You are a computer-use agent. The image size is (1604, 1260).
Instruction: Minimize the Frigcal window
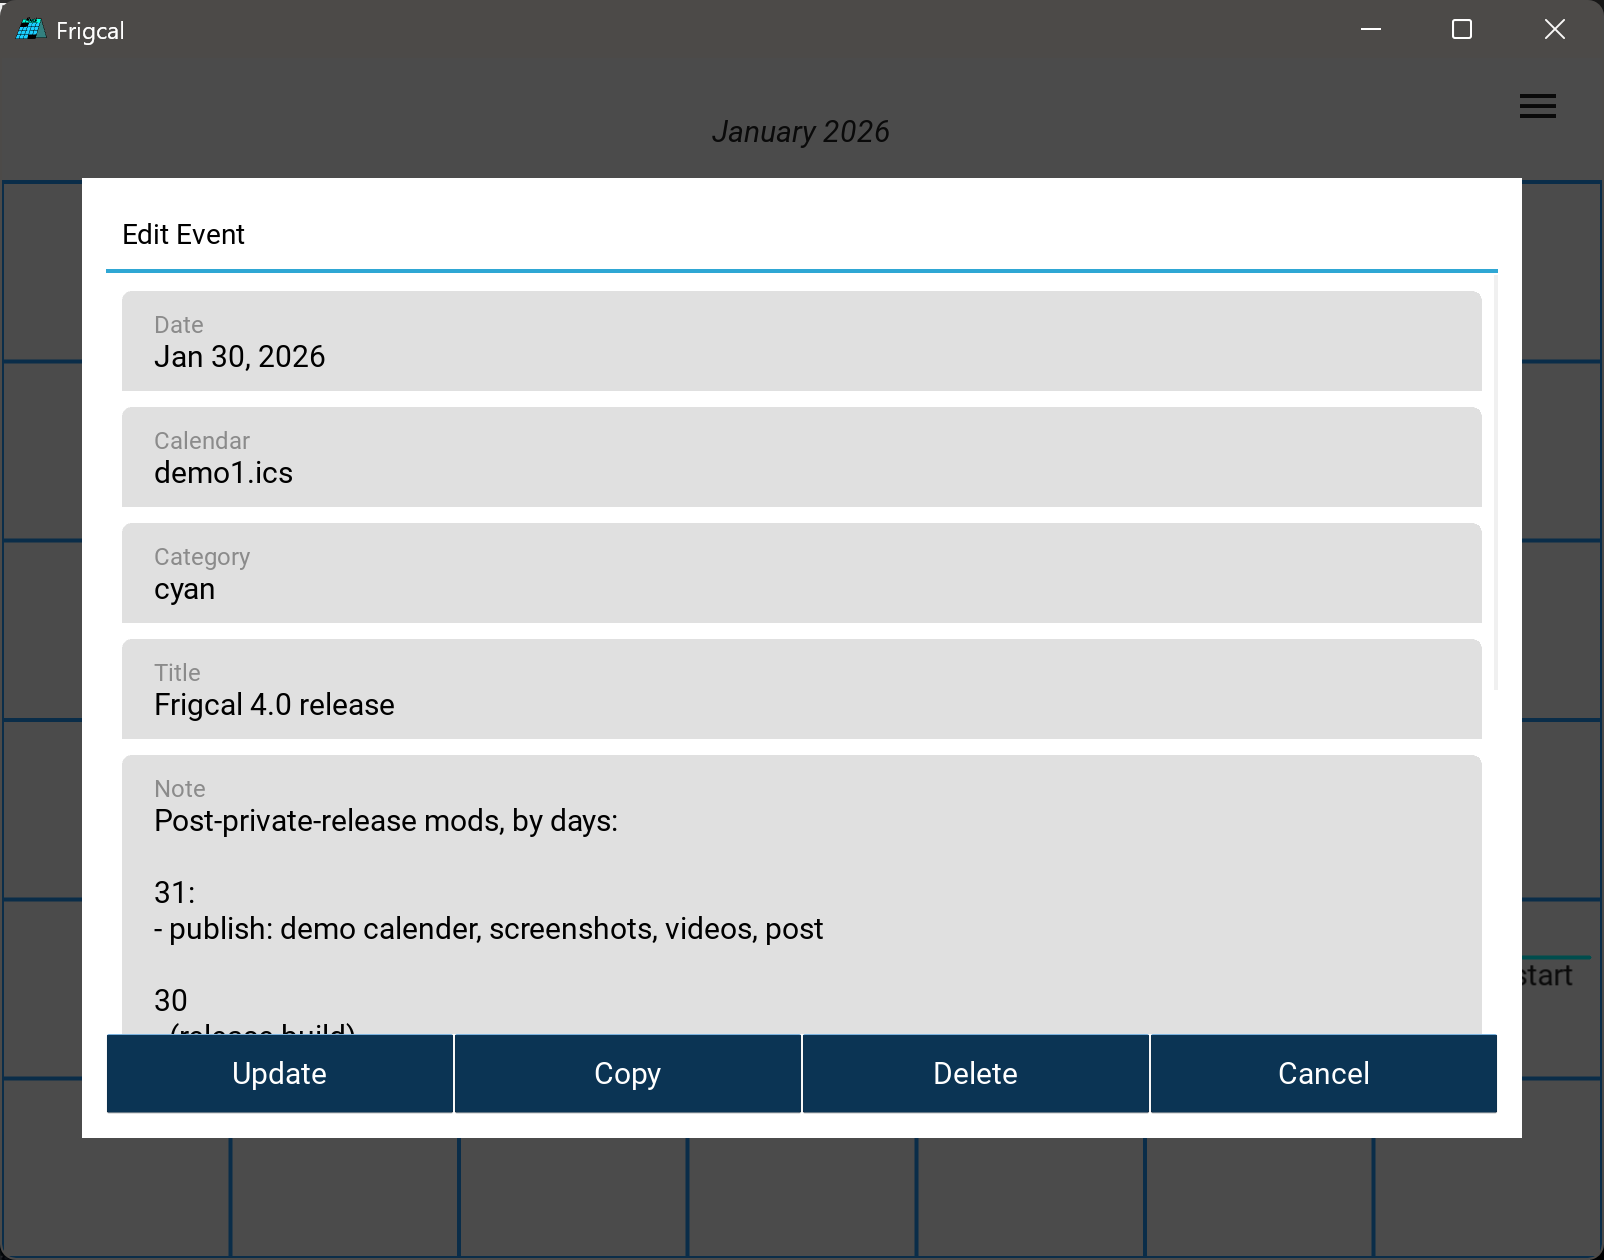1371,30
